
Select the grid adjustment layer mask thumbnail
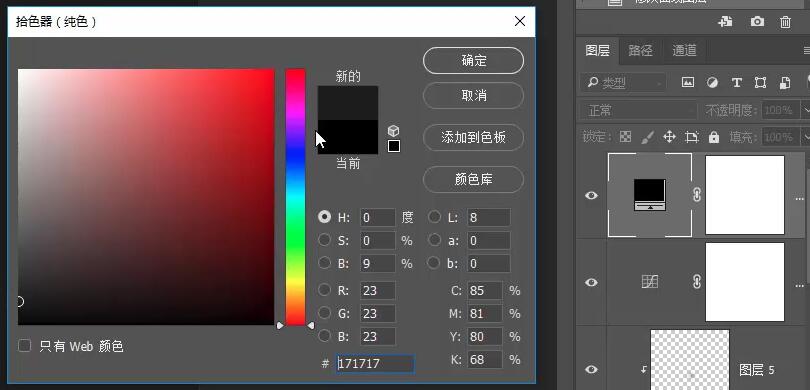(x=745, y=282)
